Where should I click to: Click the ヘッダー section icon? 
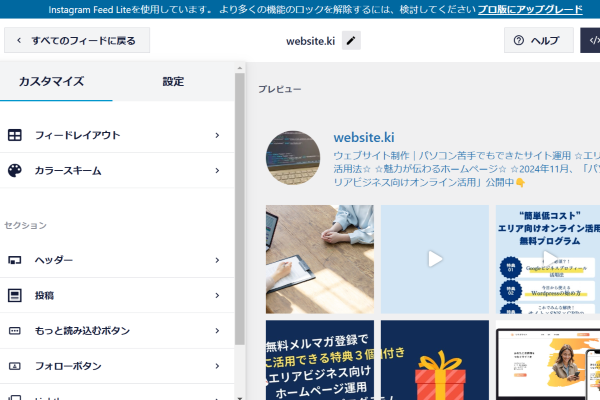[15, 260]
